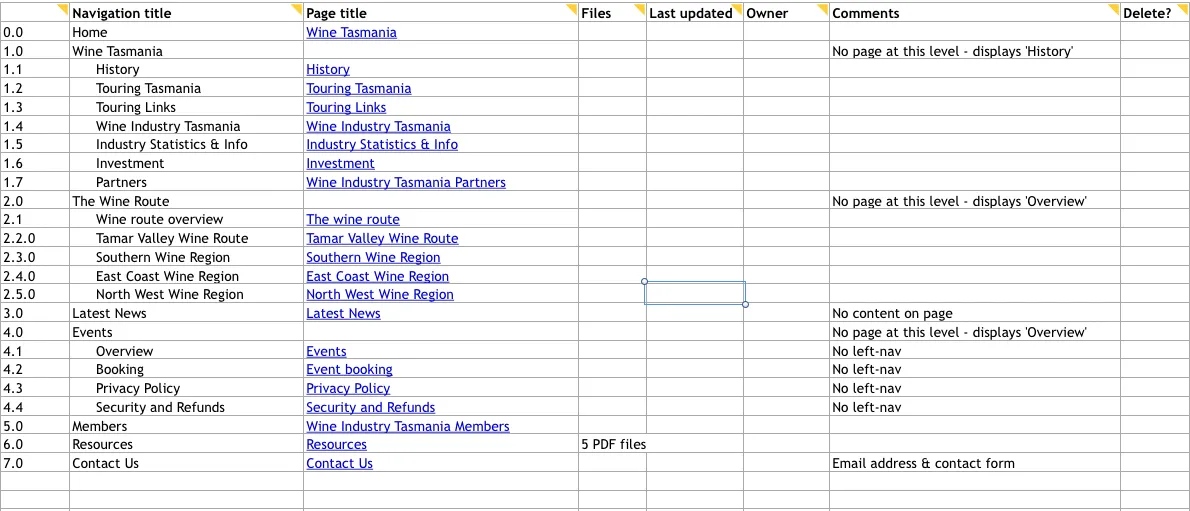This screenshot has width=1190, height=511.
Task: Select 'No left-nav' comment for Privacy Policy row
Action: tap(975, 389)
